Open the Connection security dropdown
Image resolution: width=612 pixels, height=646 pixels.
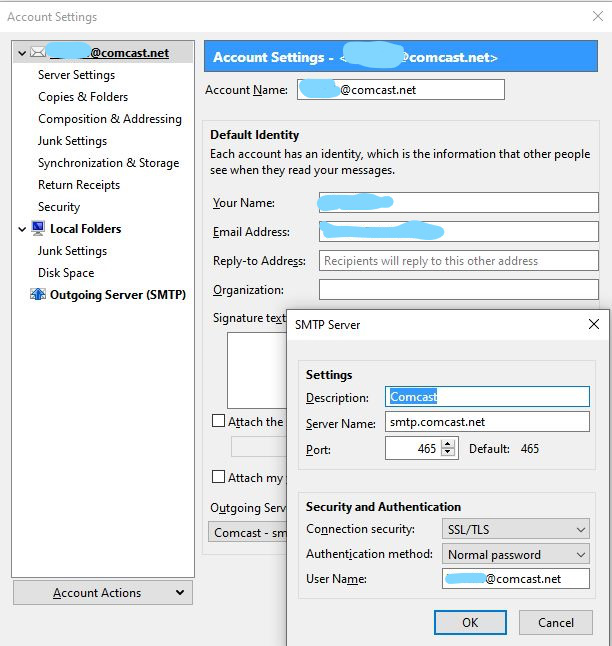(516, 529)
